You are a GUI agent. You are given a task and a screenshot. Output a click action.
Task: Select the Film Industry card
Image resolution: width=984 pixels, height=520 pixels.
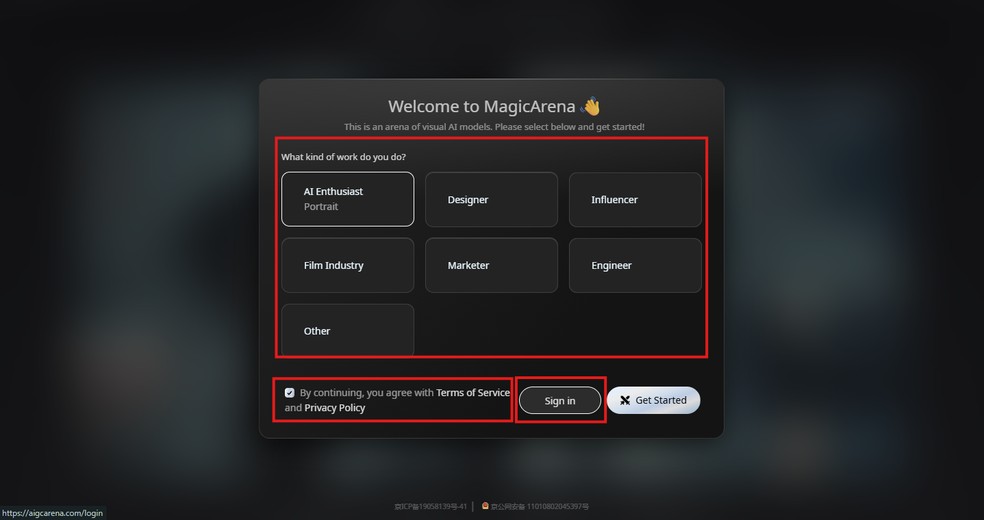click(x=348, y=265)
